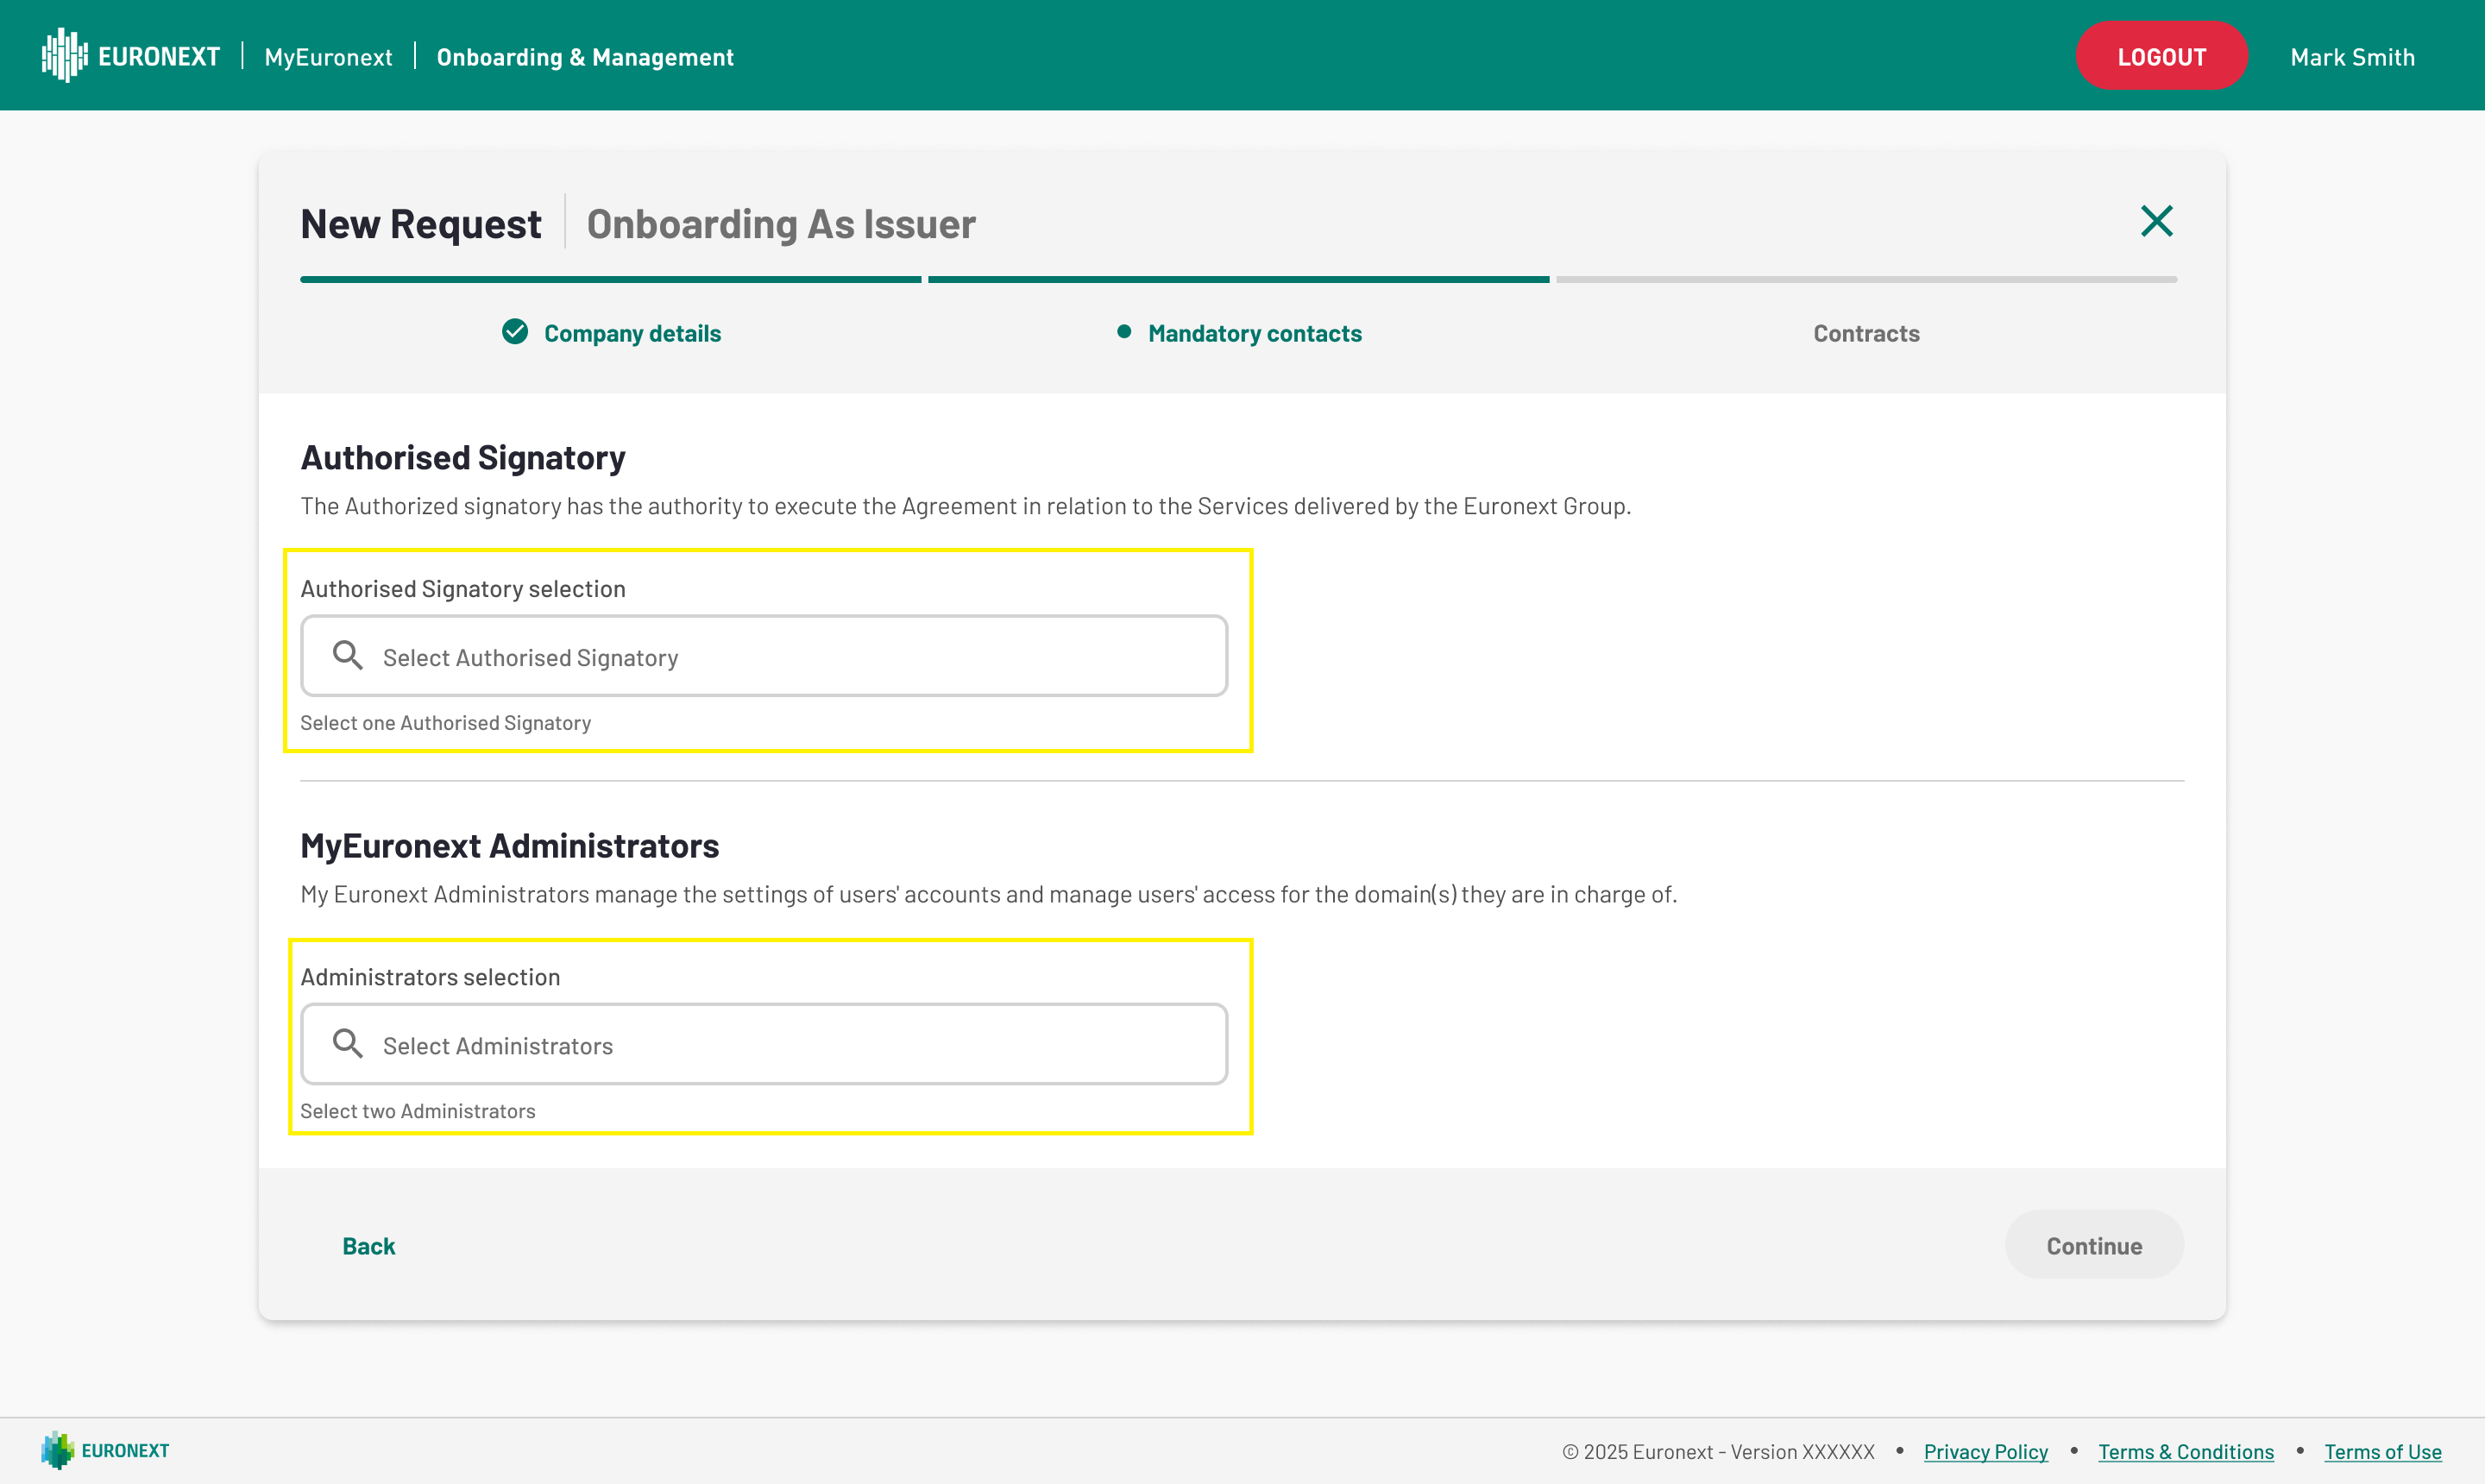Go to the Company details step
This screenshot has height=1484, width=2485.
pos(632,334)
